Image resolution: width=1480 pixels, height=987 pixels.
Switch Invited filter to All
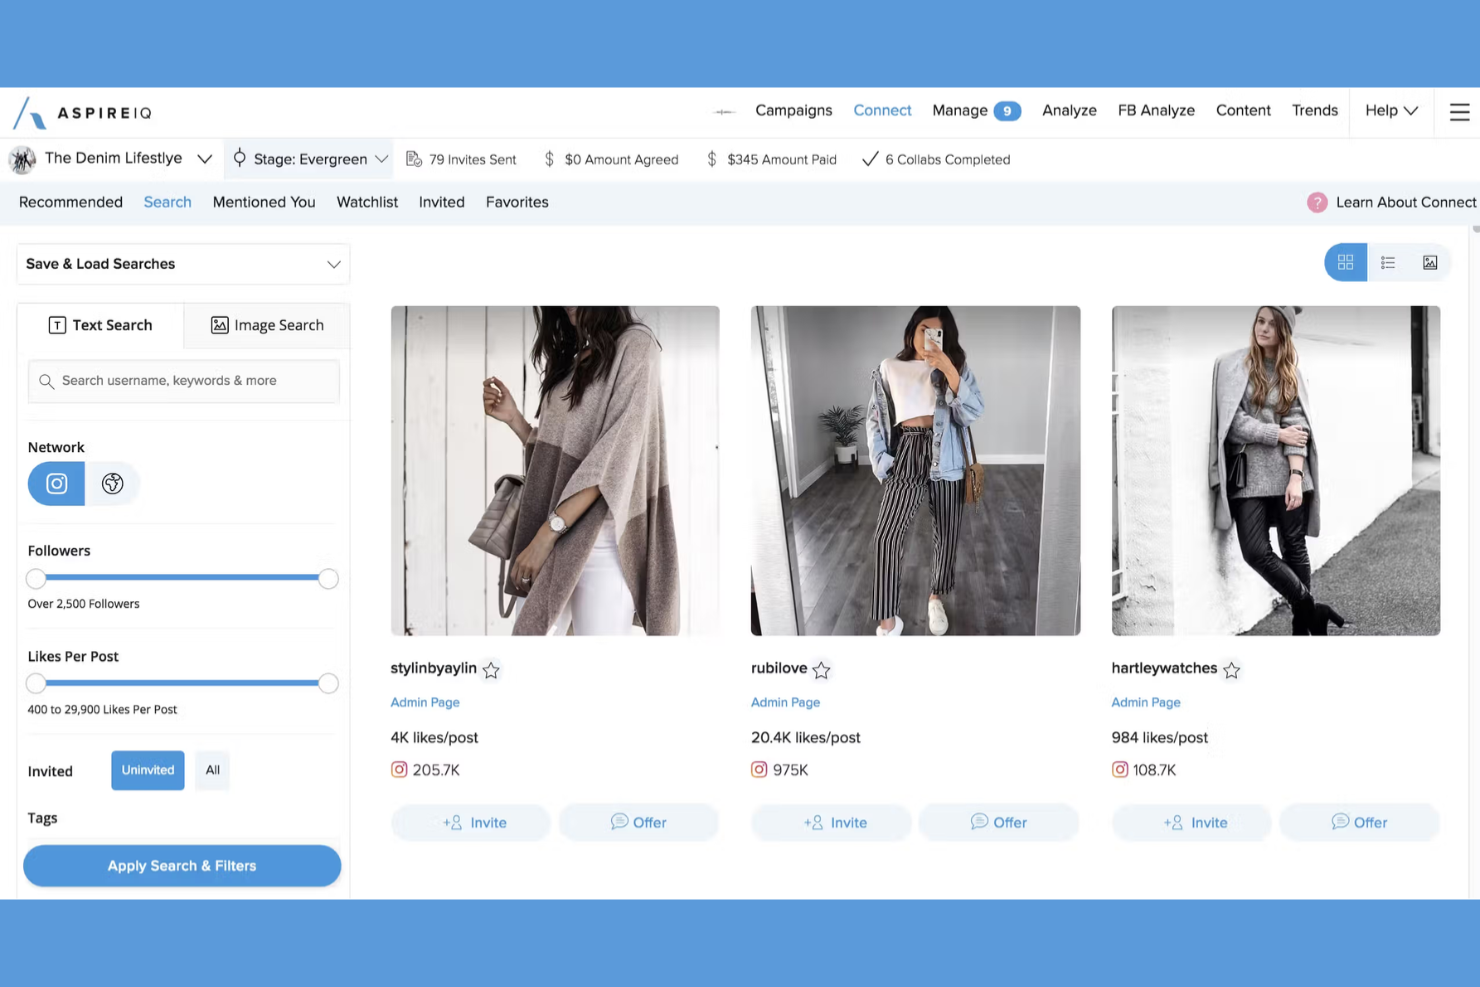(212, 770)
